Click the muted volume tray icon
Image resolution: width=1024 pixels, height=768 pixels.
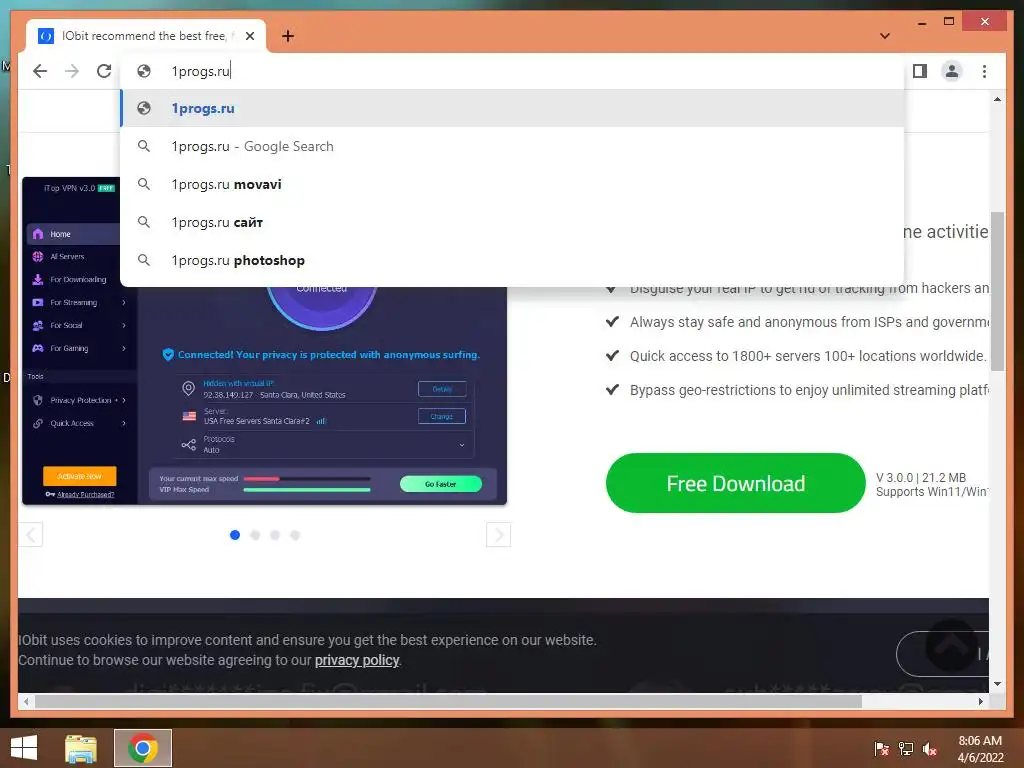pos(930,749)
